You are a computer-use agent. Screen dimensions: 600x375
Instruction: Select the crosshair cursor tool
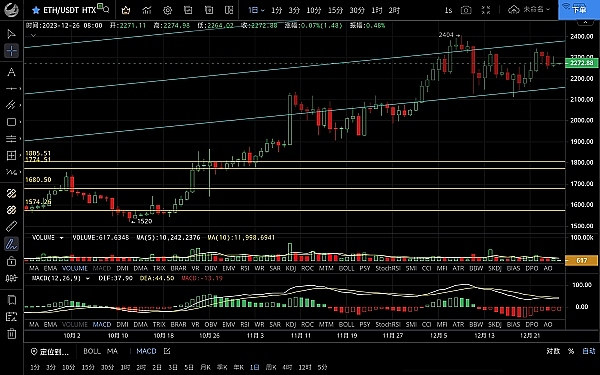[11, 51]
